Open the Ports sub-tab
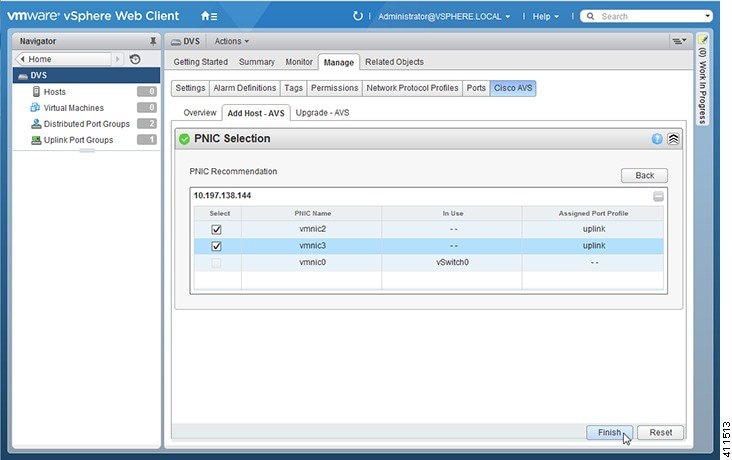 click(476, 88)
